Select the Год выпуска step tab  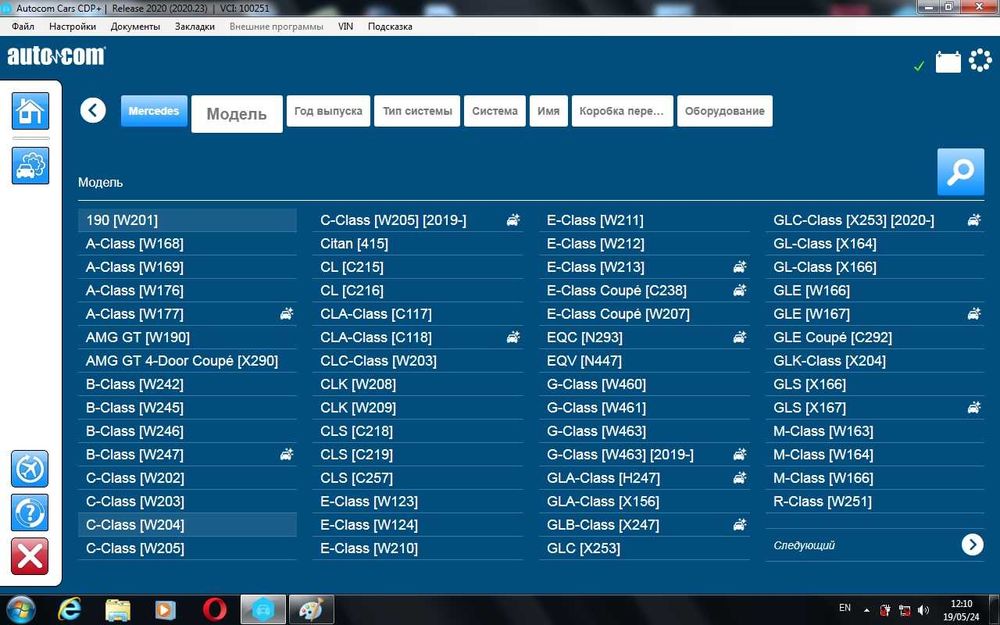[328, 111]
